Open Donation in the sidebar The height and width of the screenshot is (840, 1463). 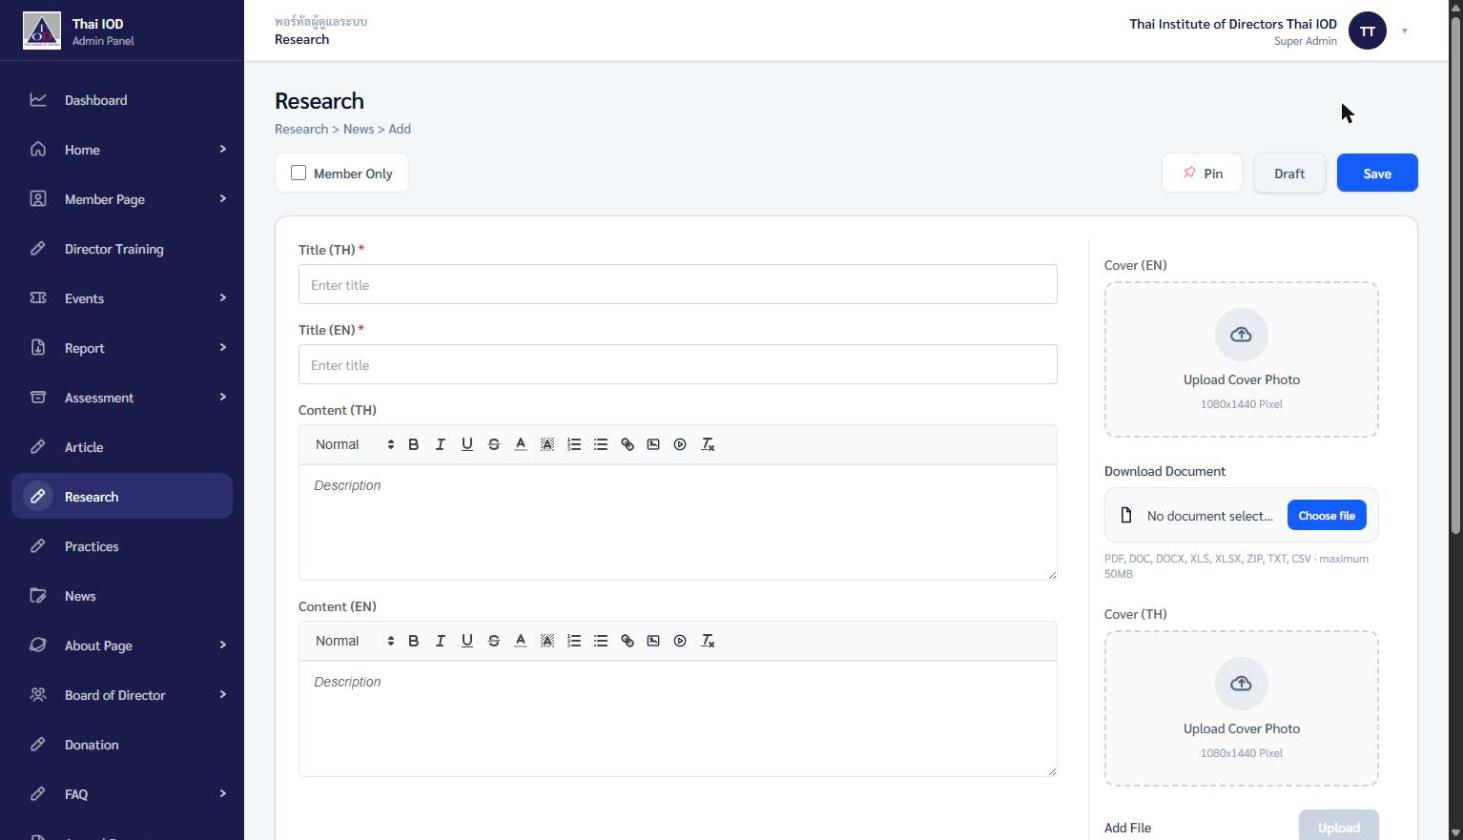(x=122, y=745)
